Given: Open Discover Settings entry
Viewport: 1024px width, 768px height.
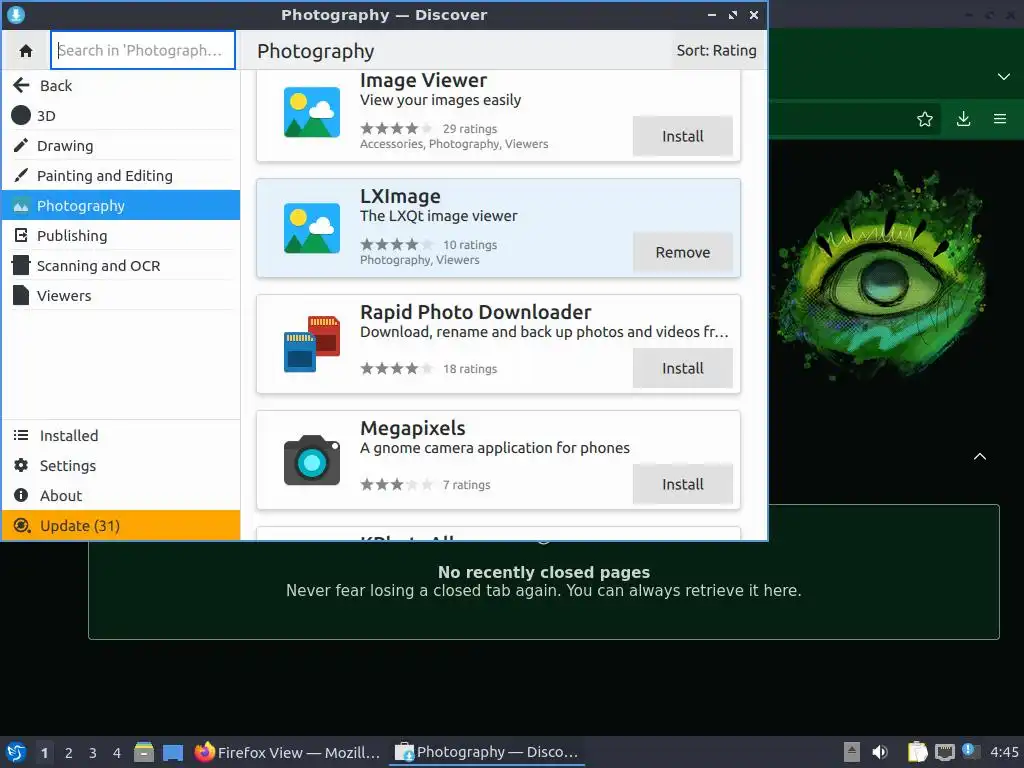Looking at the screenshot, I should tap(121, 466).
